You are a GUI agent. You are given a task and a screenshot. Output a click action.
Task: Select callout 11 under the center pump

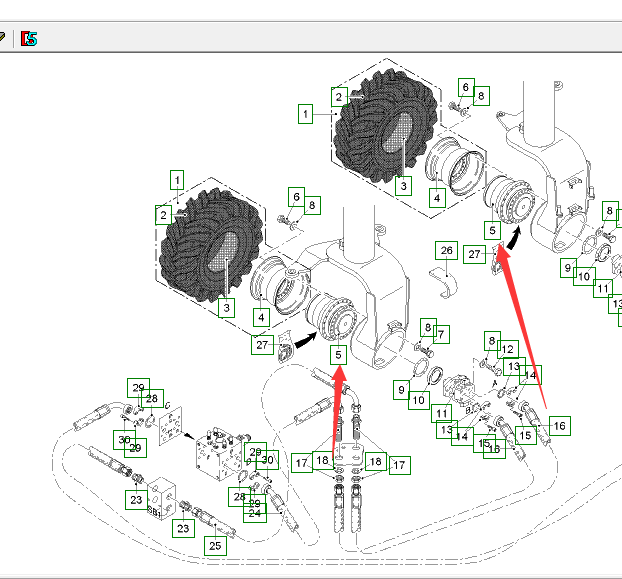tap(442, 413)
